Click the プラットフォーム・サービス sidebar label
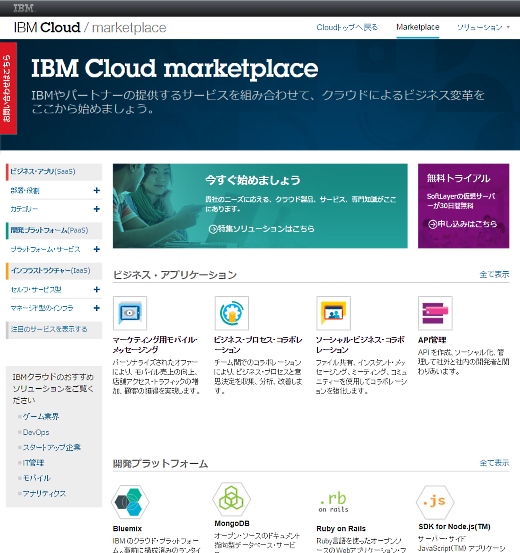 [x=46, y=249]
